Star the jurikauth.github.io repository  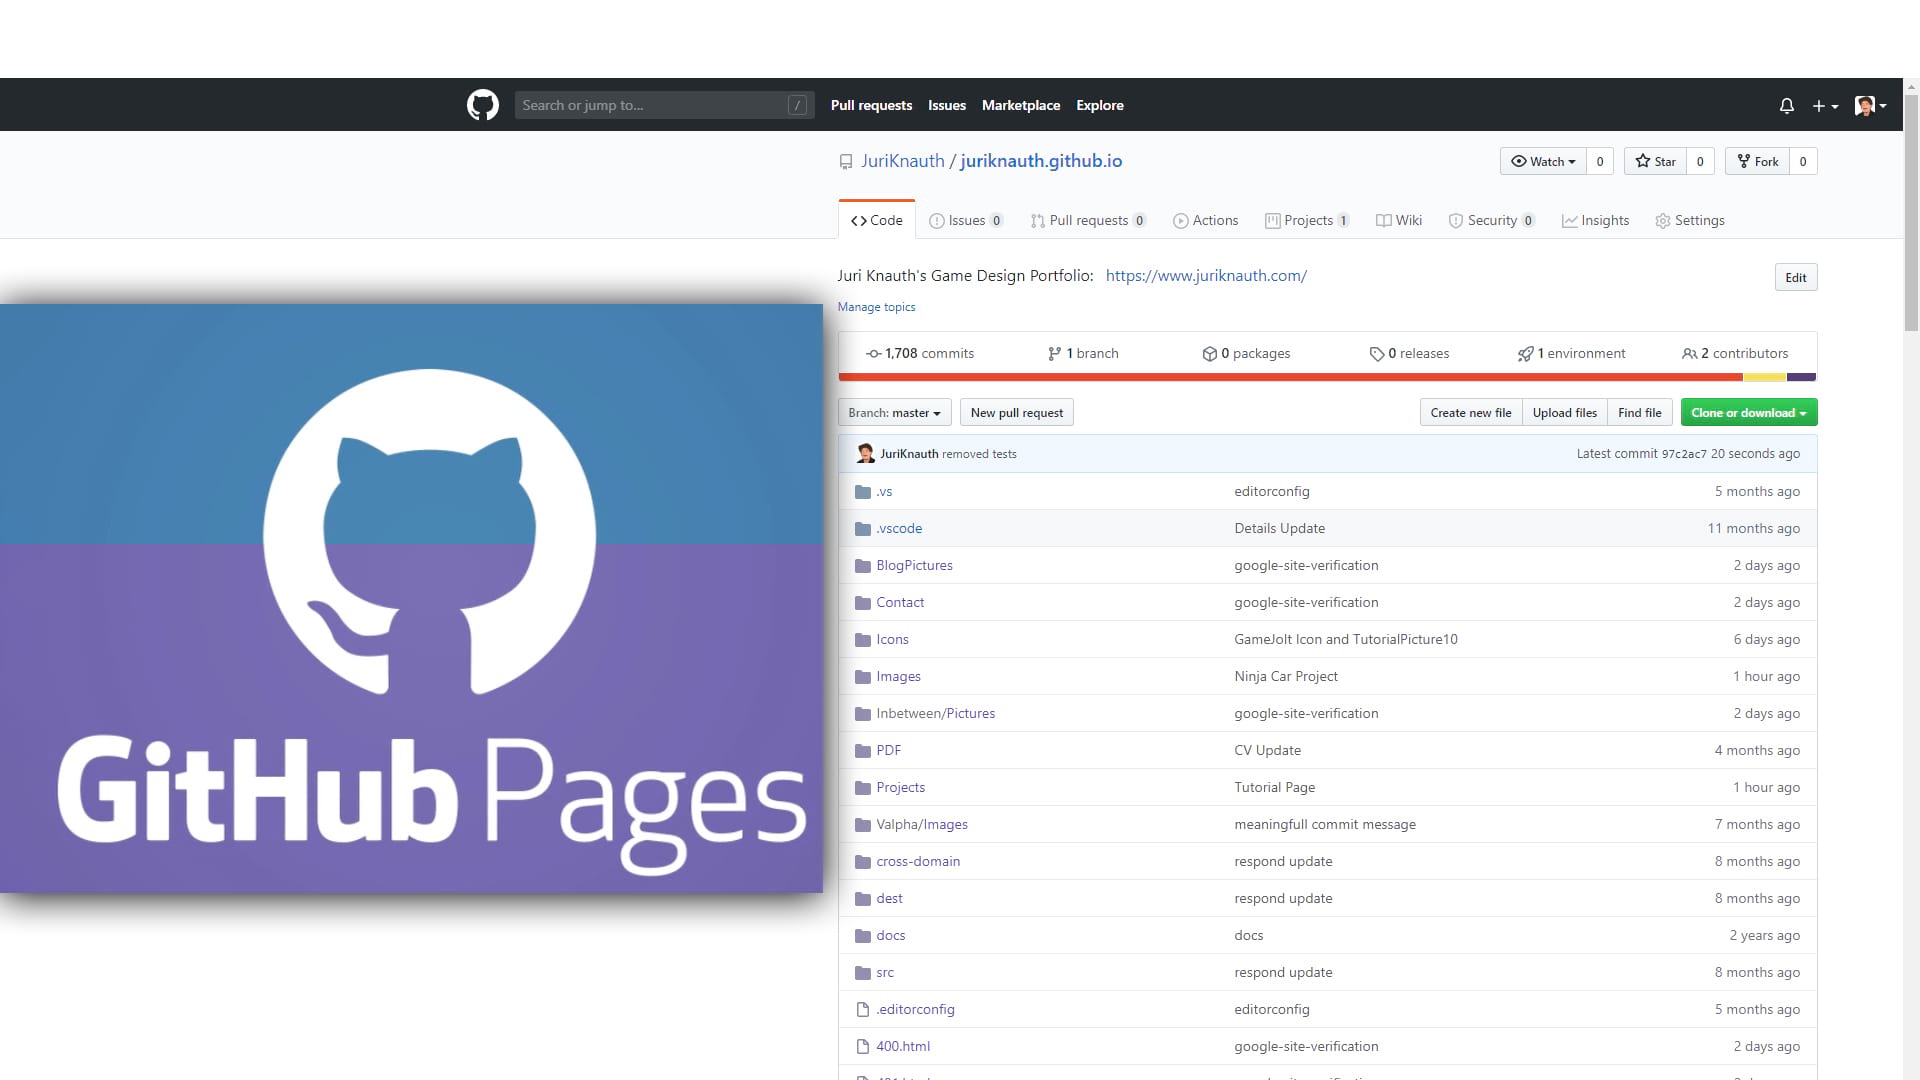coord(1655,161)
